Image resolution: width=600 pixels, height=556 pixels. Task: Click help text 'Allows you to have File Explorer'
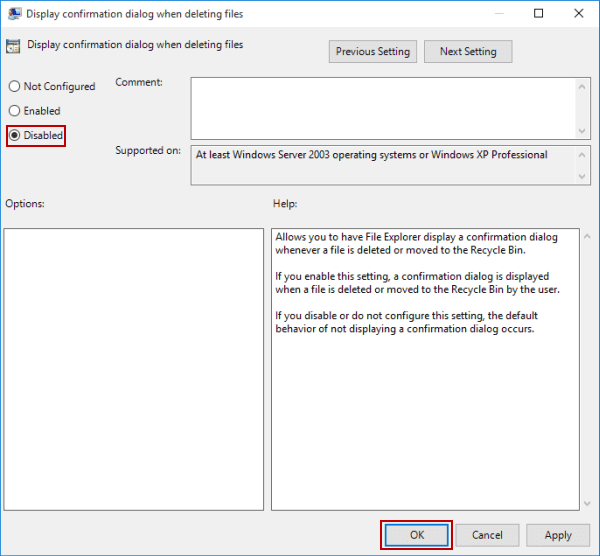tap(416, 243)
